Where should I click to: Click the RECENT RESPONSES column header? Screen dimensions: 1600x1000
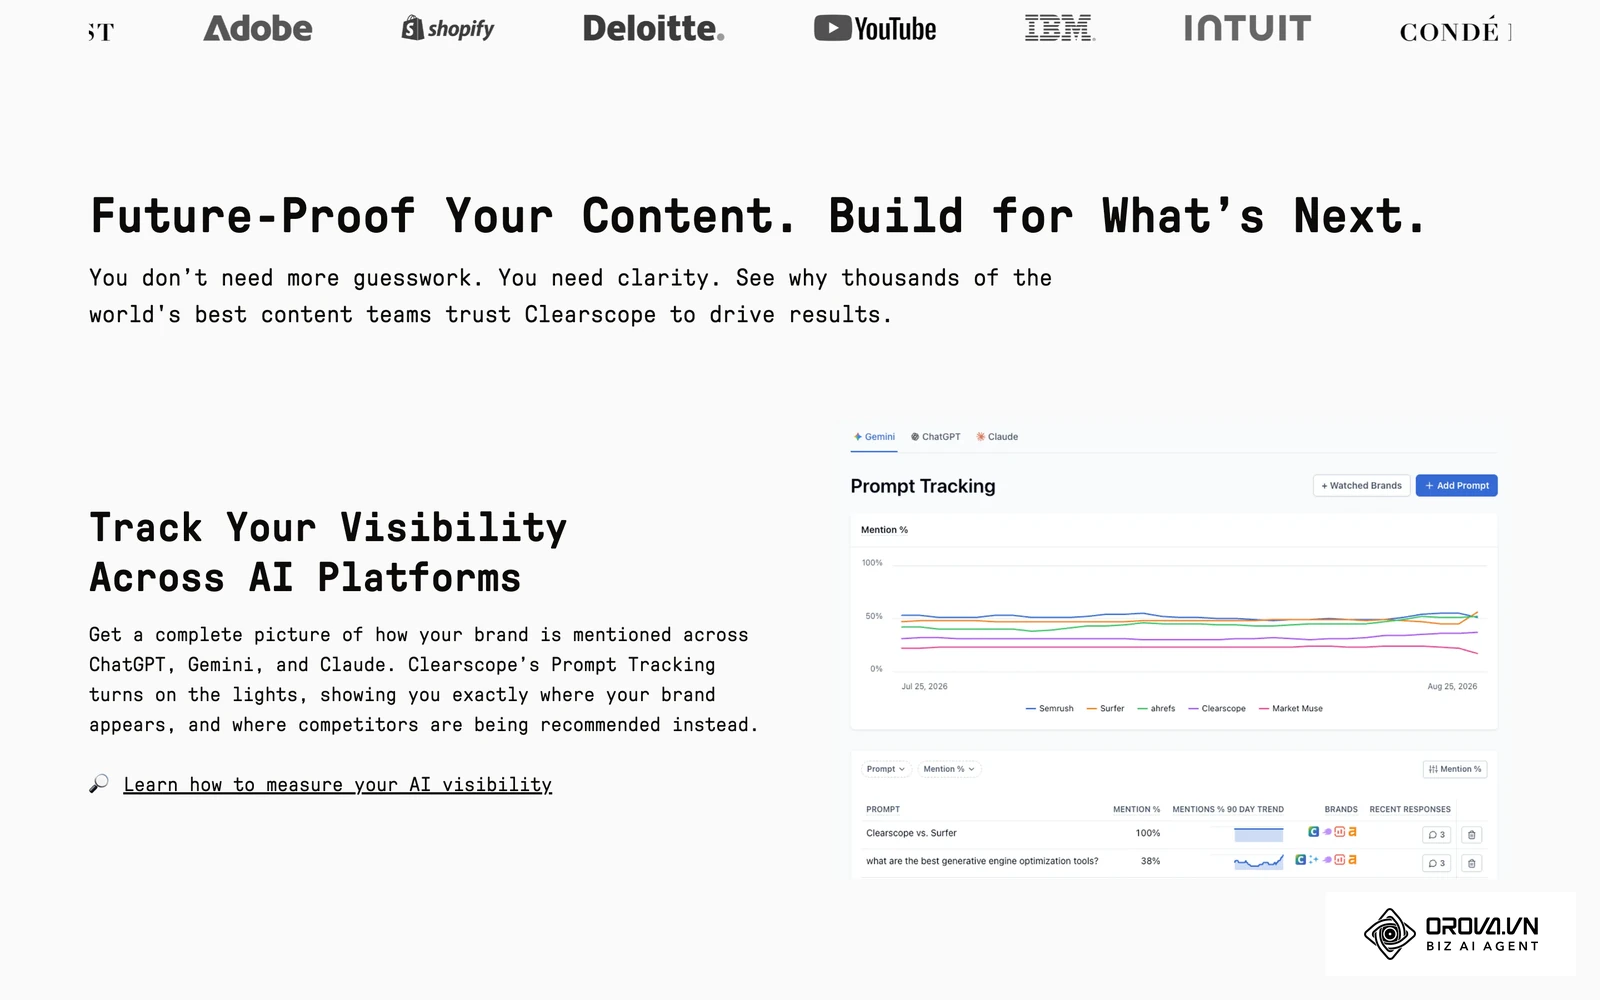[x=1410, y=809]
